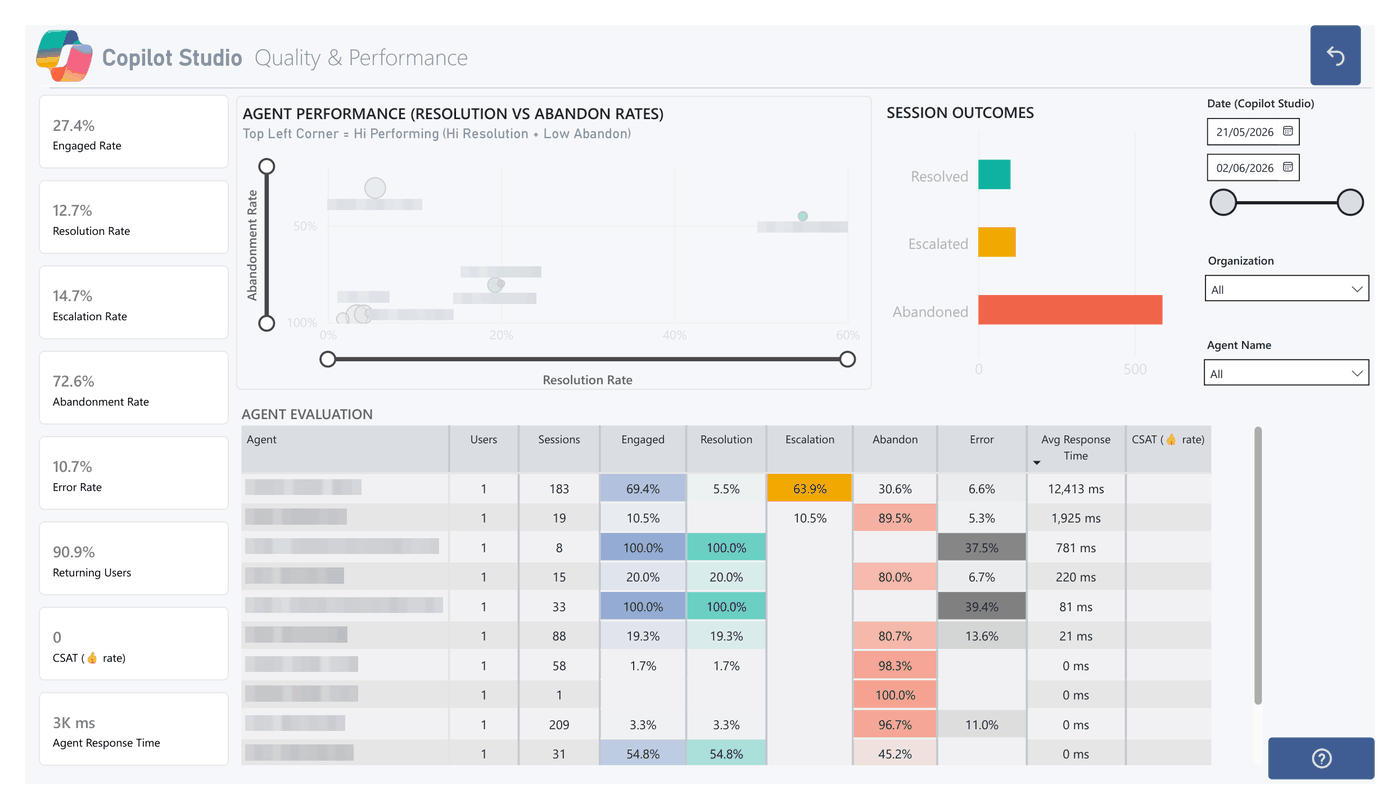Viewport: 1400px width, 809px height.
Task: Click the teal bubble in the scatter chart
Action: [x=802, y=216]
